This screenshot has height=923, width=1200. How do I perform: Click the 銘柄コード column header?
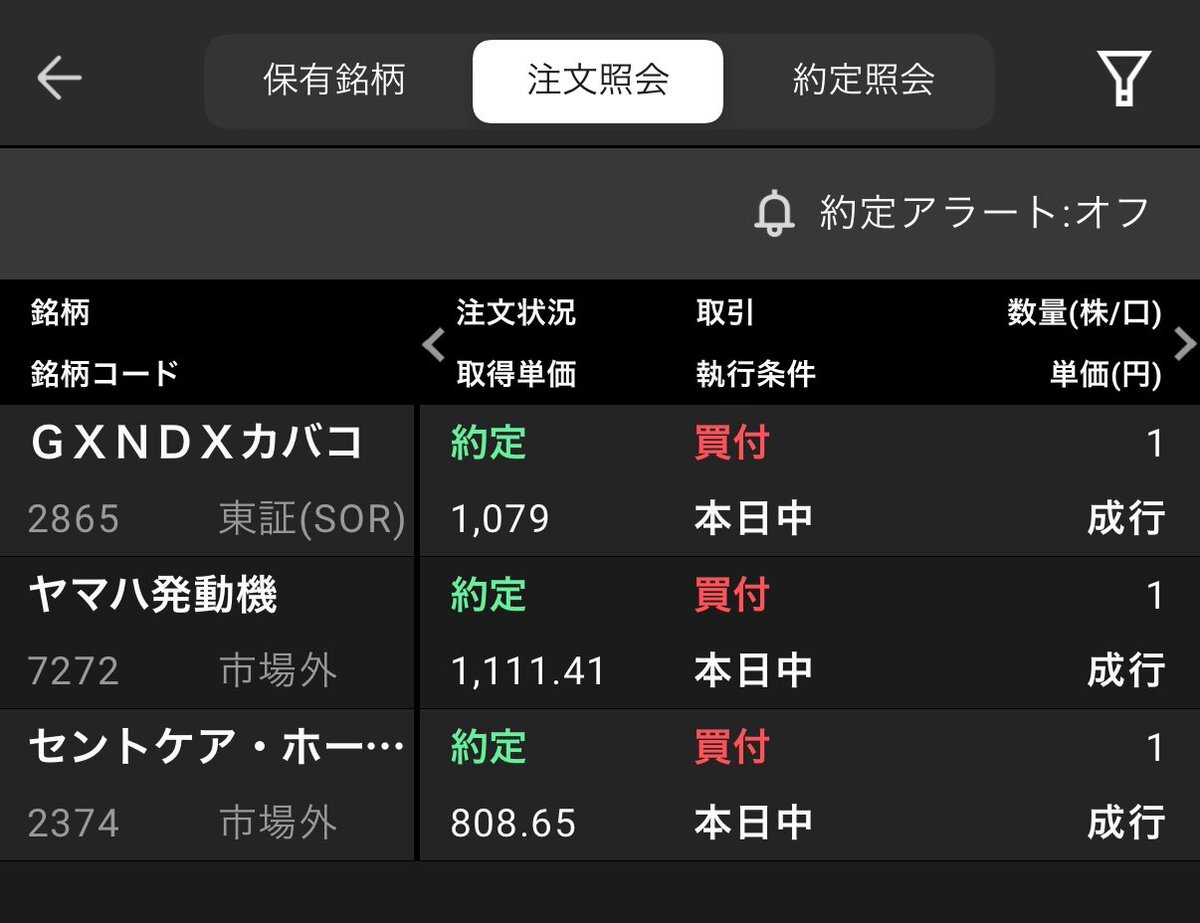tap(105, 374)
